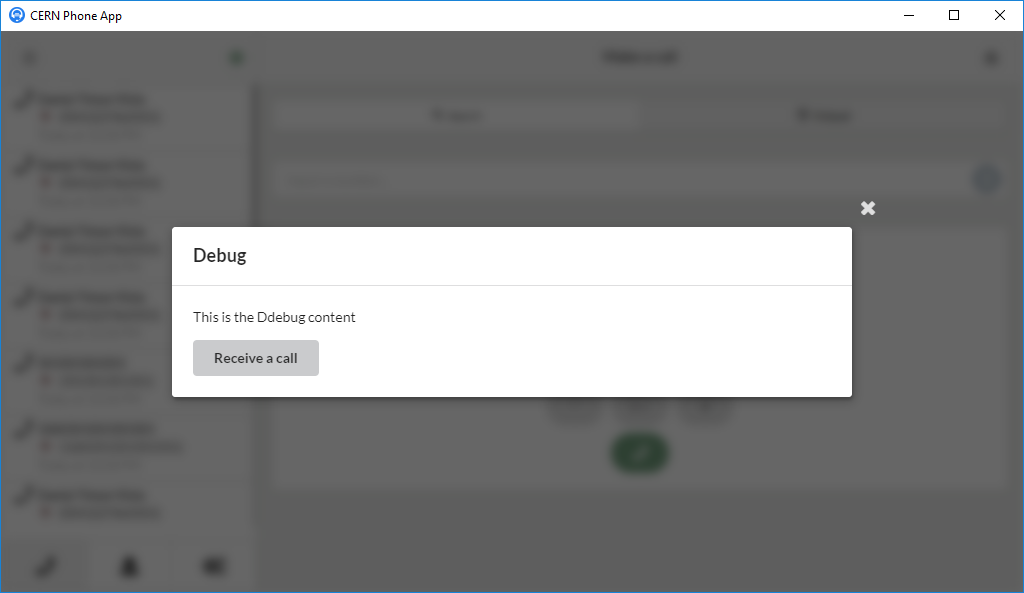This screenshot has height=593, width=1024.
Task: Close the Debug dialog with the X icon
Action: (868, 208)
